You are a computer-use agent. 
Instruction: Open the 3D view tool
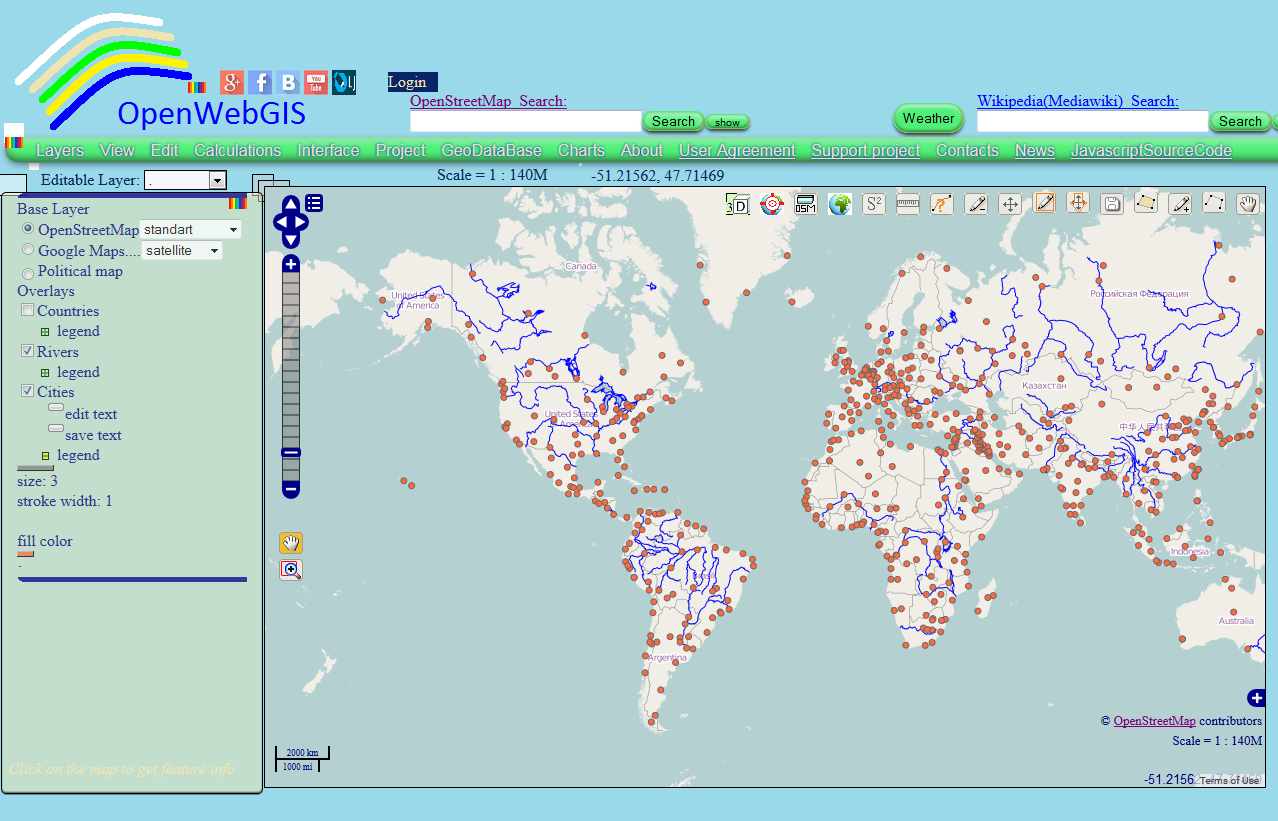(737, 204)
